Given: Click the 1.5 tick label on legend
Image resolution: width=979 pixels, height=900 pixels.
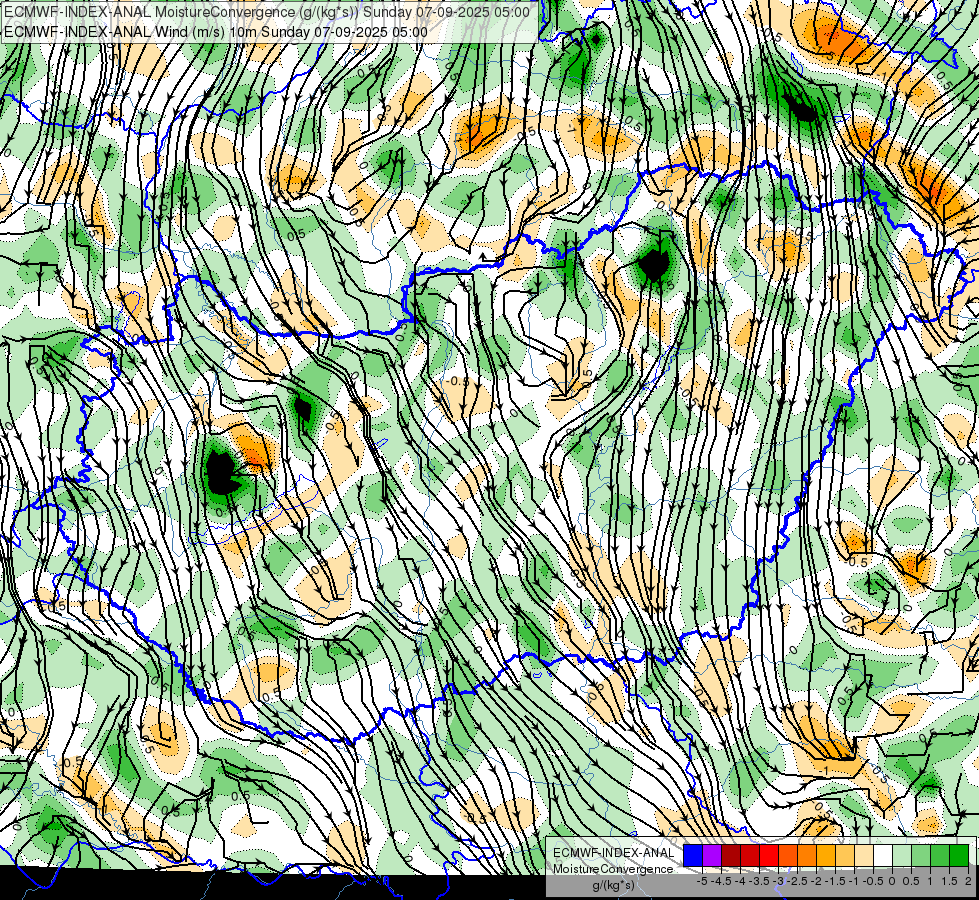Looking at the screenshot, I should pyautogui.click(x=950, y=881).
